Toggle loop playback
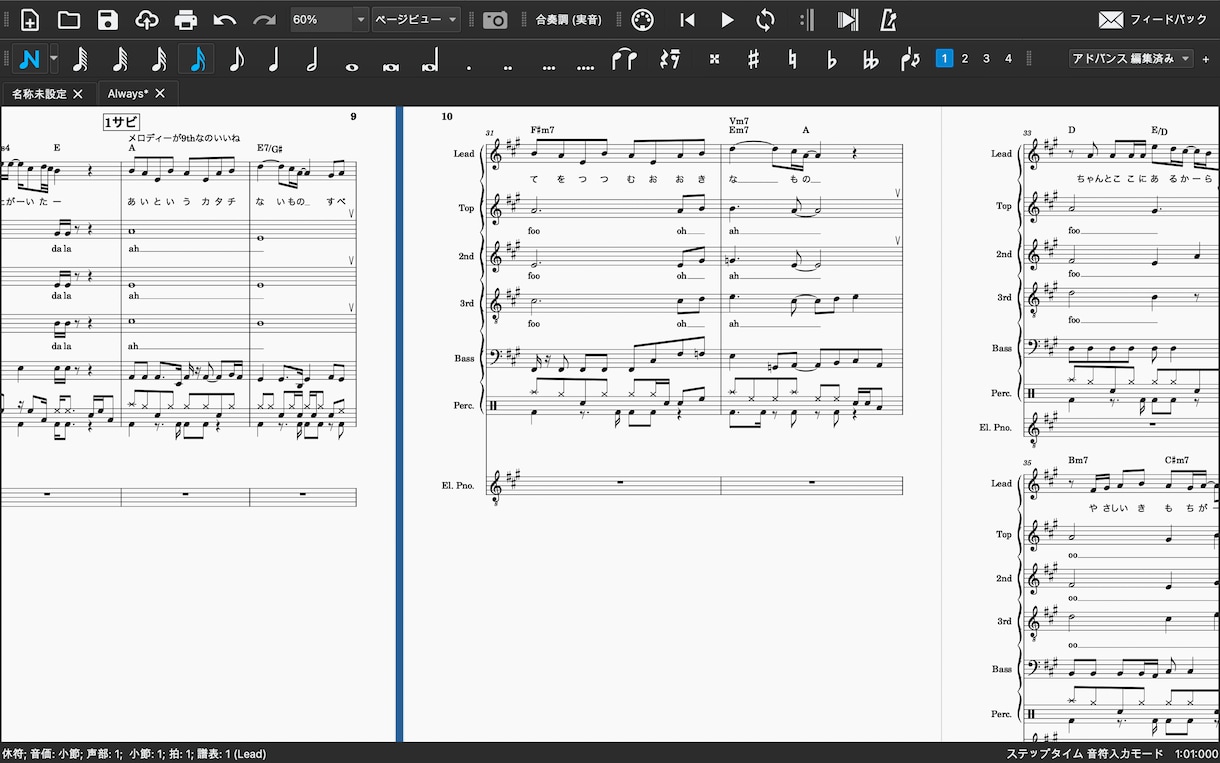 765,19
